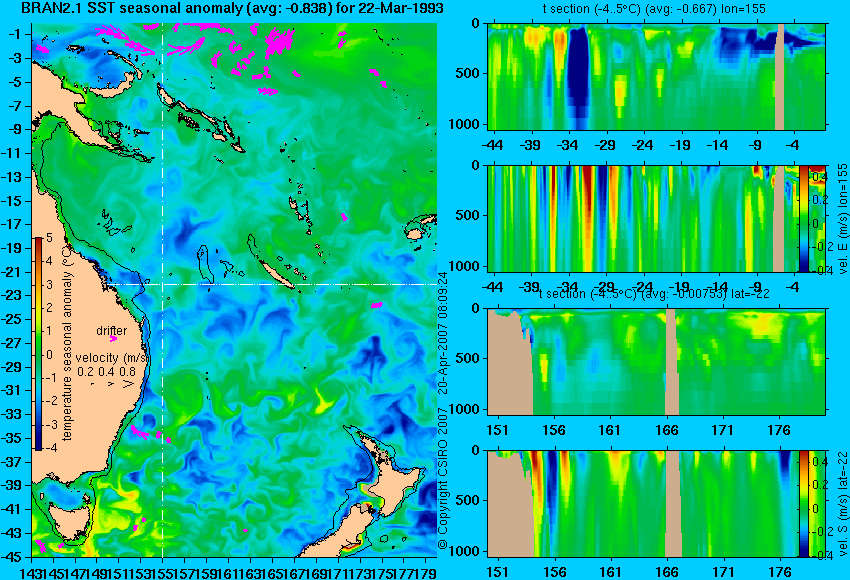Click '-44' under the lon=155 temperature section

pyautogui.click(x=492, y=145)
